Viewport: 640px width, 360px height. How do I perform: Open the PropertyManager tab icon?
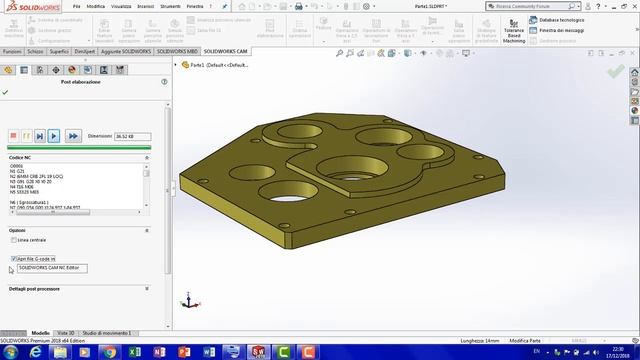pos(24,70)
